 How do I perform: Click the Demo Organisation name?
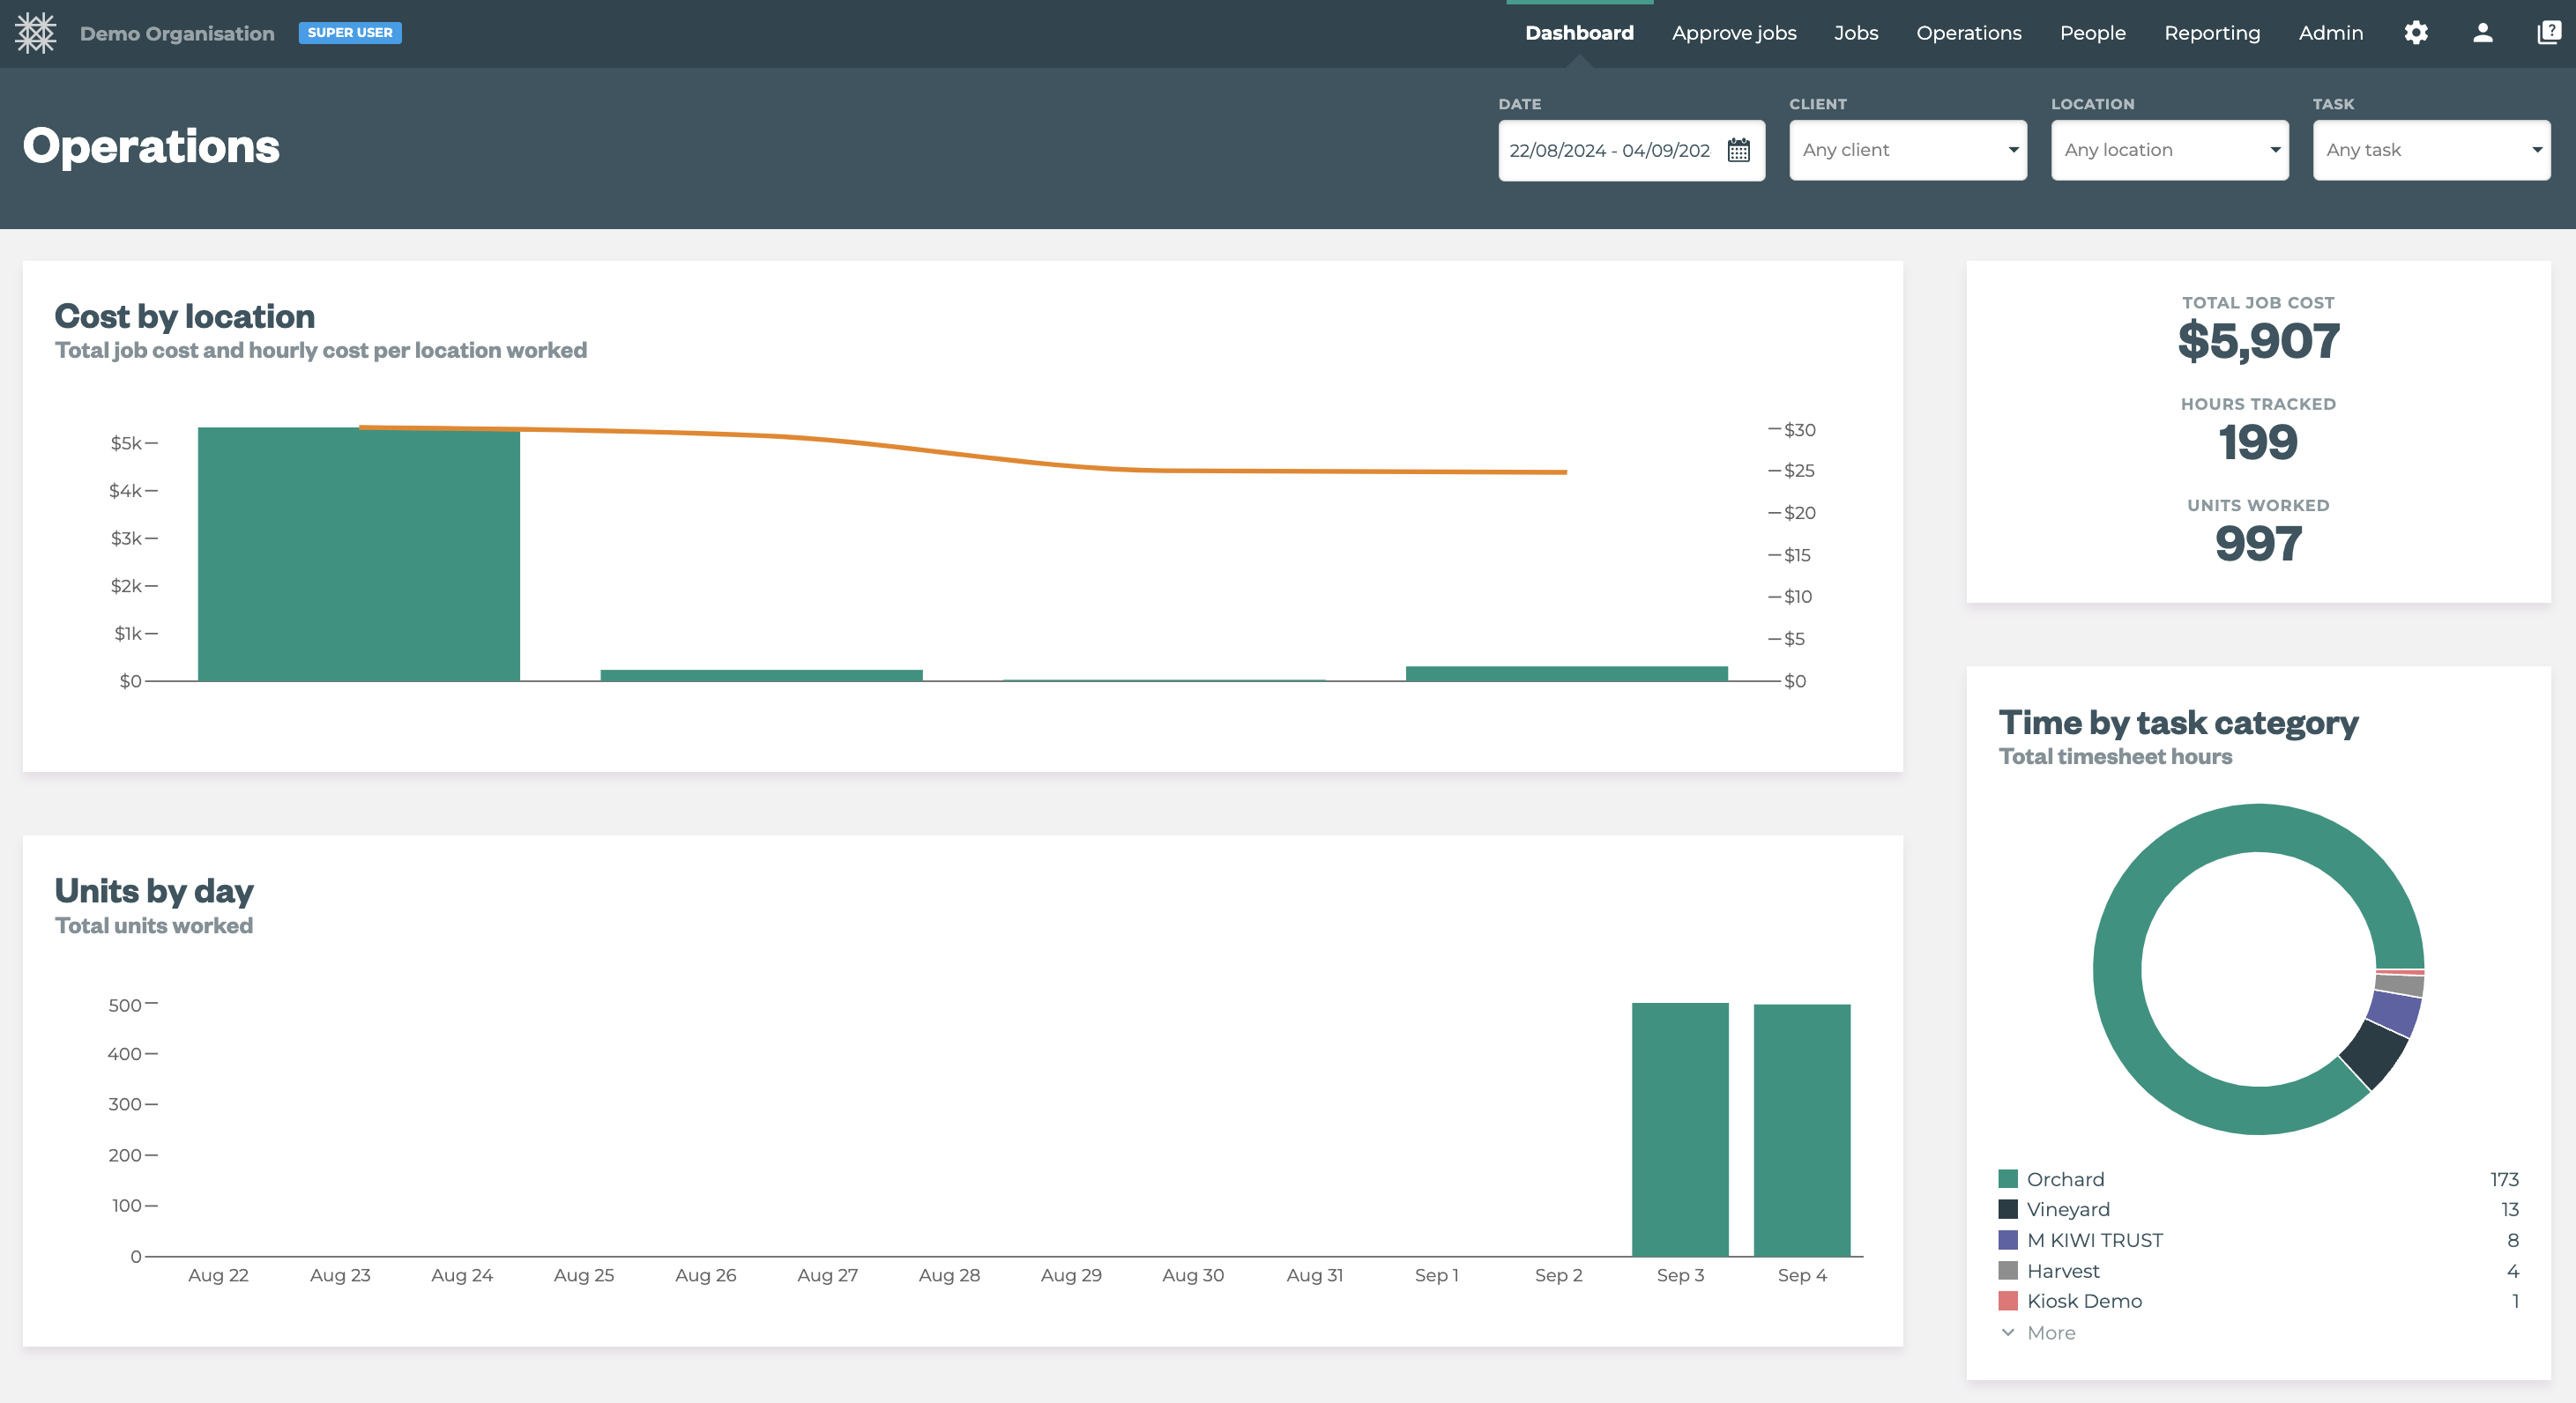tap(177, 33)
